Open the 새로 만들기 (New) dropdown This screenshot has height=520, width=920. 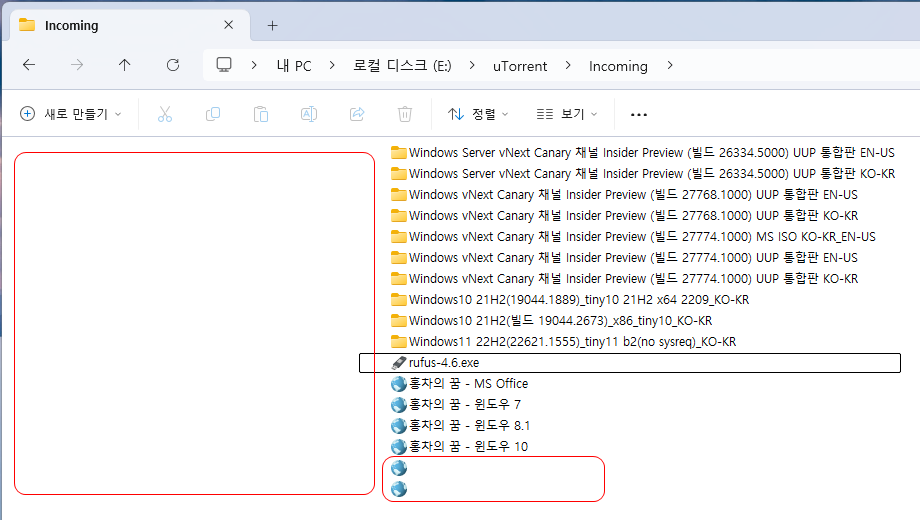(x=70, y=114)
